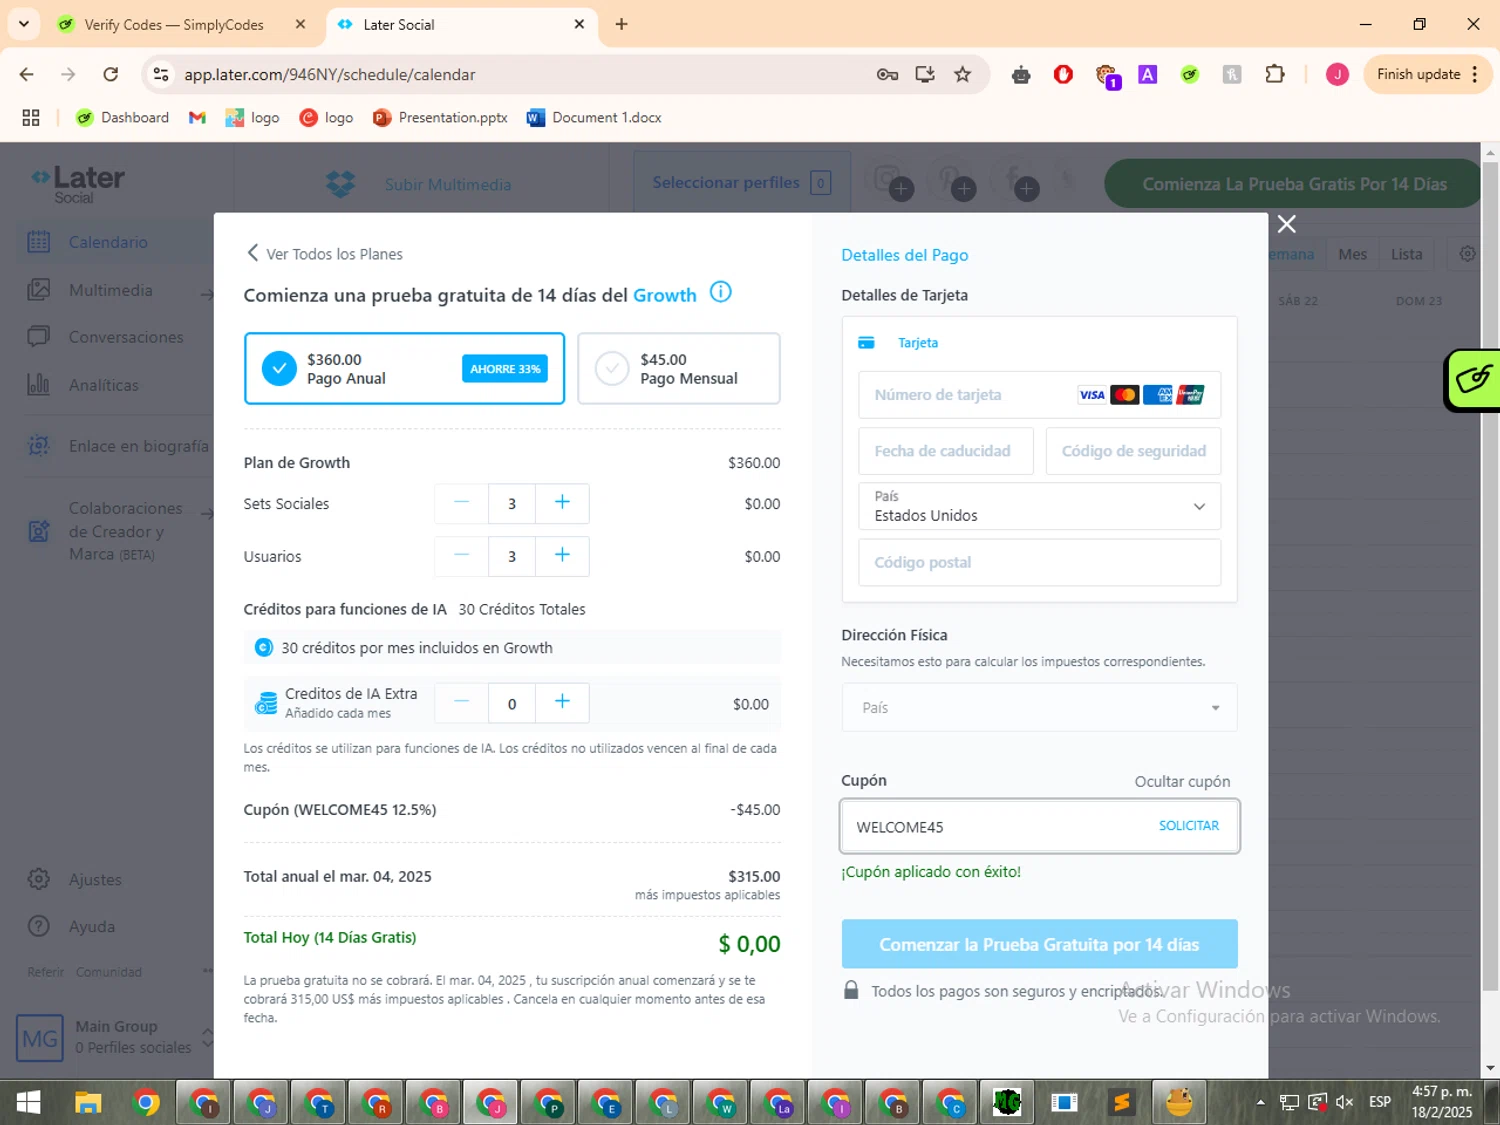This screenshot has height=1125, width=1500.
Task: Open the Gmail bookmark icon
Action: [197, 118]
